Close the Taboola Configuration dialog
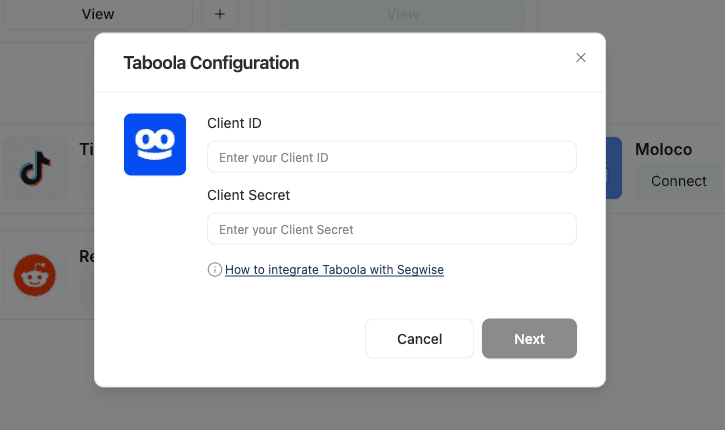Screen dimensions: 725x430 [581, 58]
